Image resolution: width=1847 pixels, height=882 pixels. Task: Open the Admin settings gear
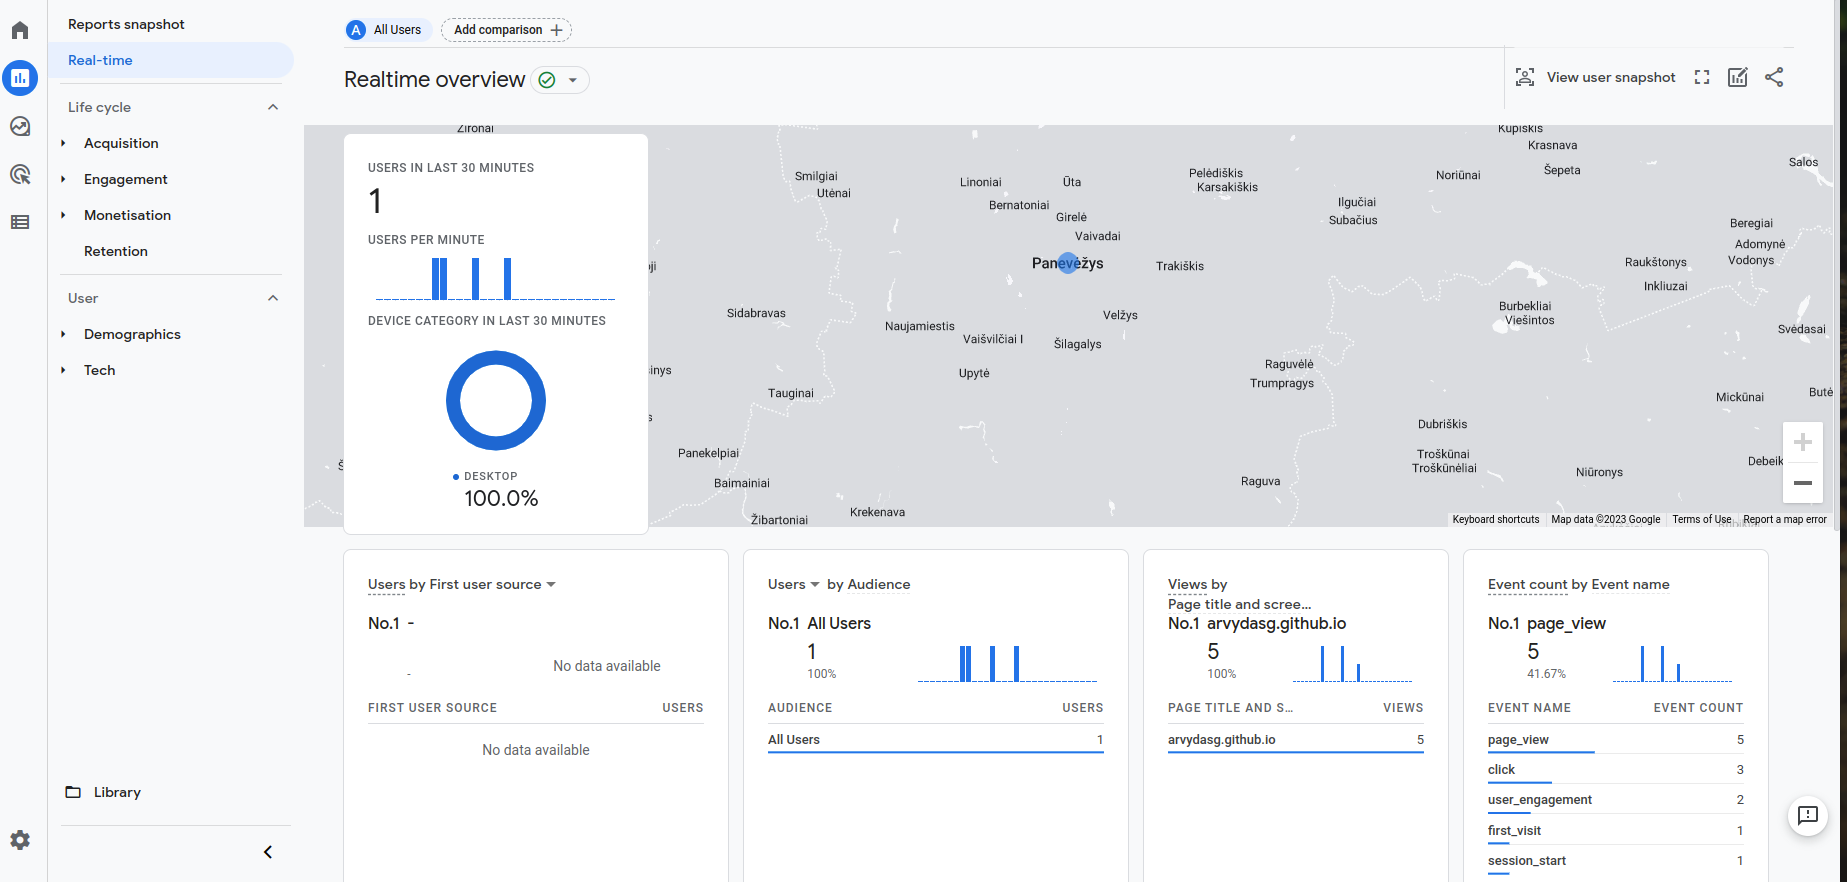click(20, 840)
